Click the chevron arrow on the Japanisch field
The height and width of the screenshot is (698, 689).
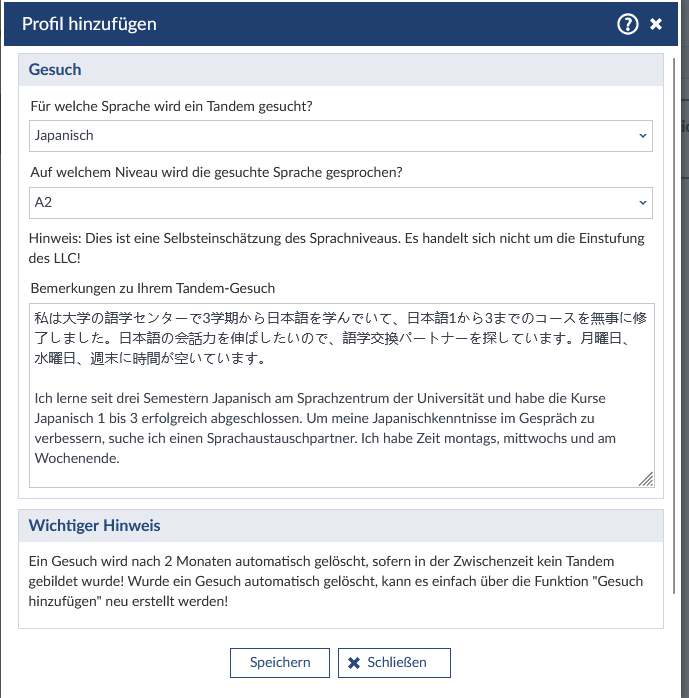[642, 135]
